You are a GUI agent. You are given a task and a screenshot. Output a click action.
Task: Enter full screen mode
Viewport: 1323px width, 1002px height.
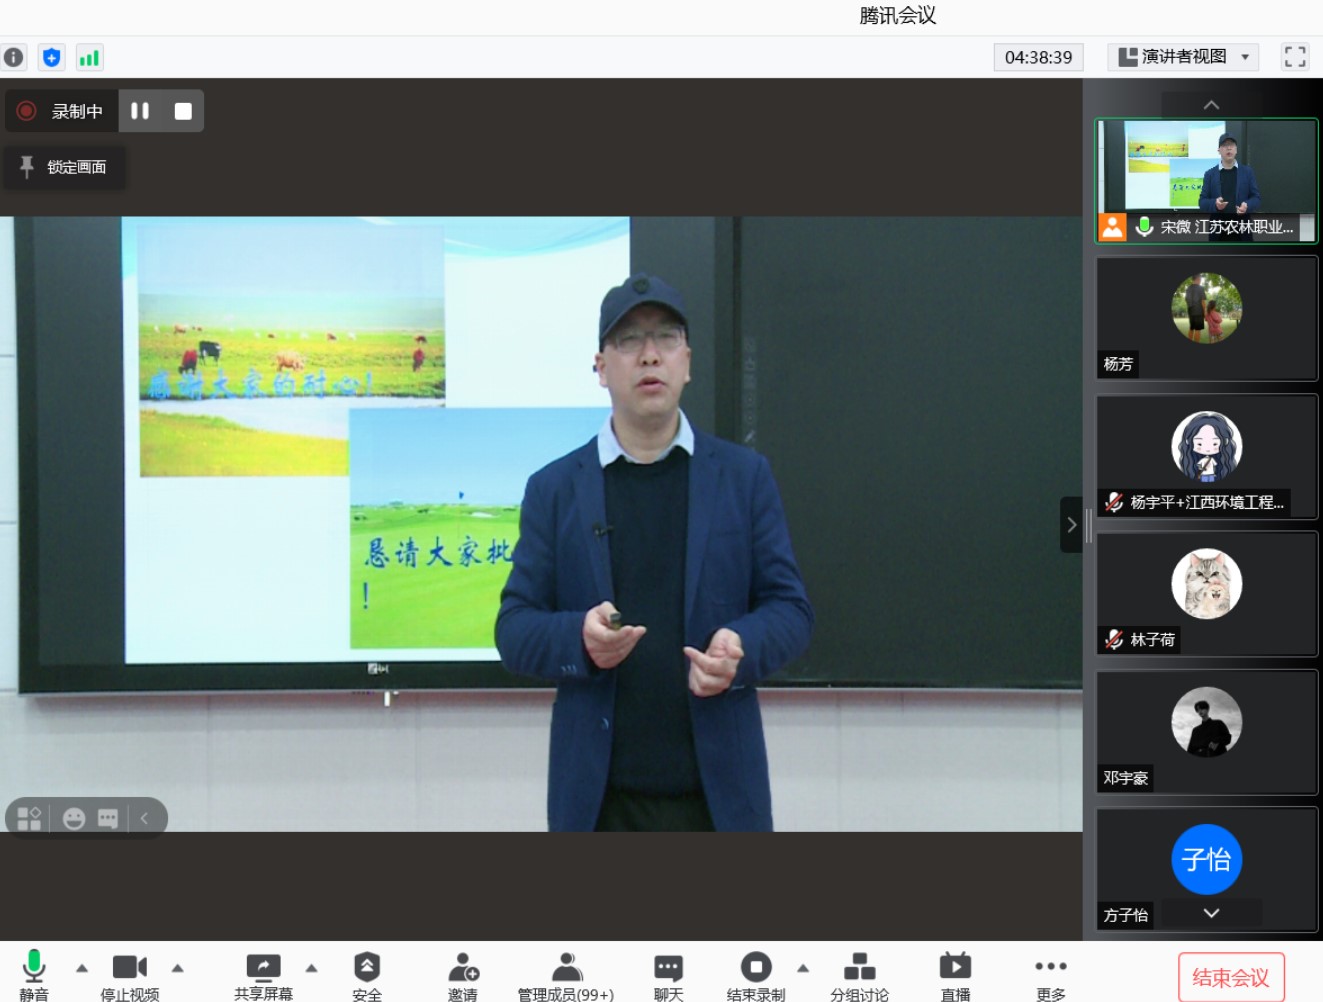pyautogui.click(x=1294, y=57)
